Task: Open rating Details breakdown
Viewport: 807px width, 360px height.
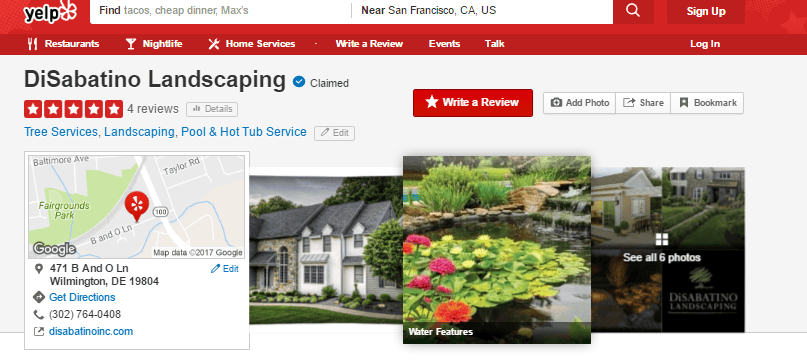Action: tap(212, 109)
